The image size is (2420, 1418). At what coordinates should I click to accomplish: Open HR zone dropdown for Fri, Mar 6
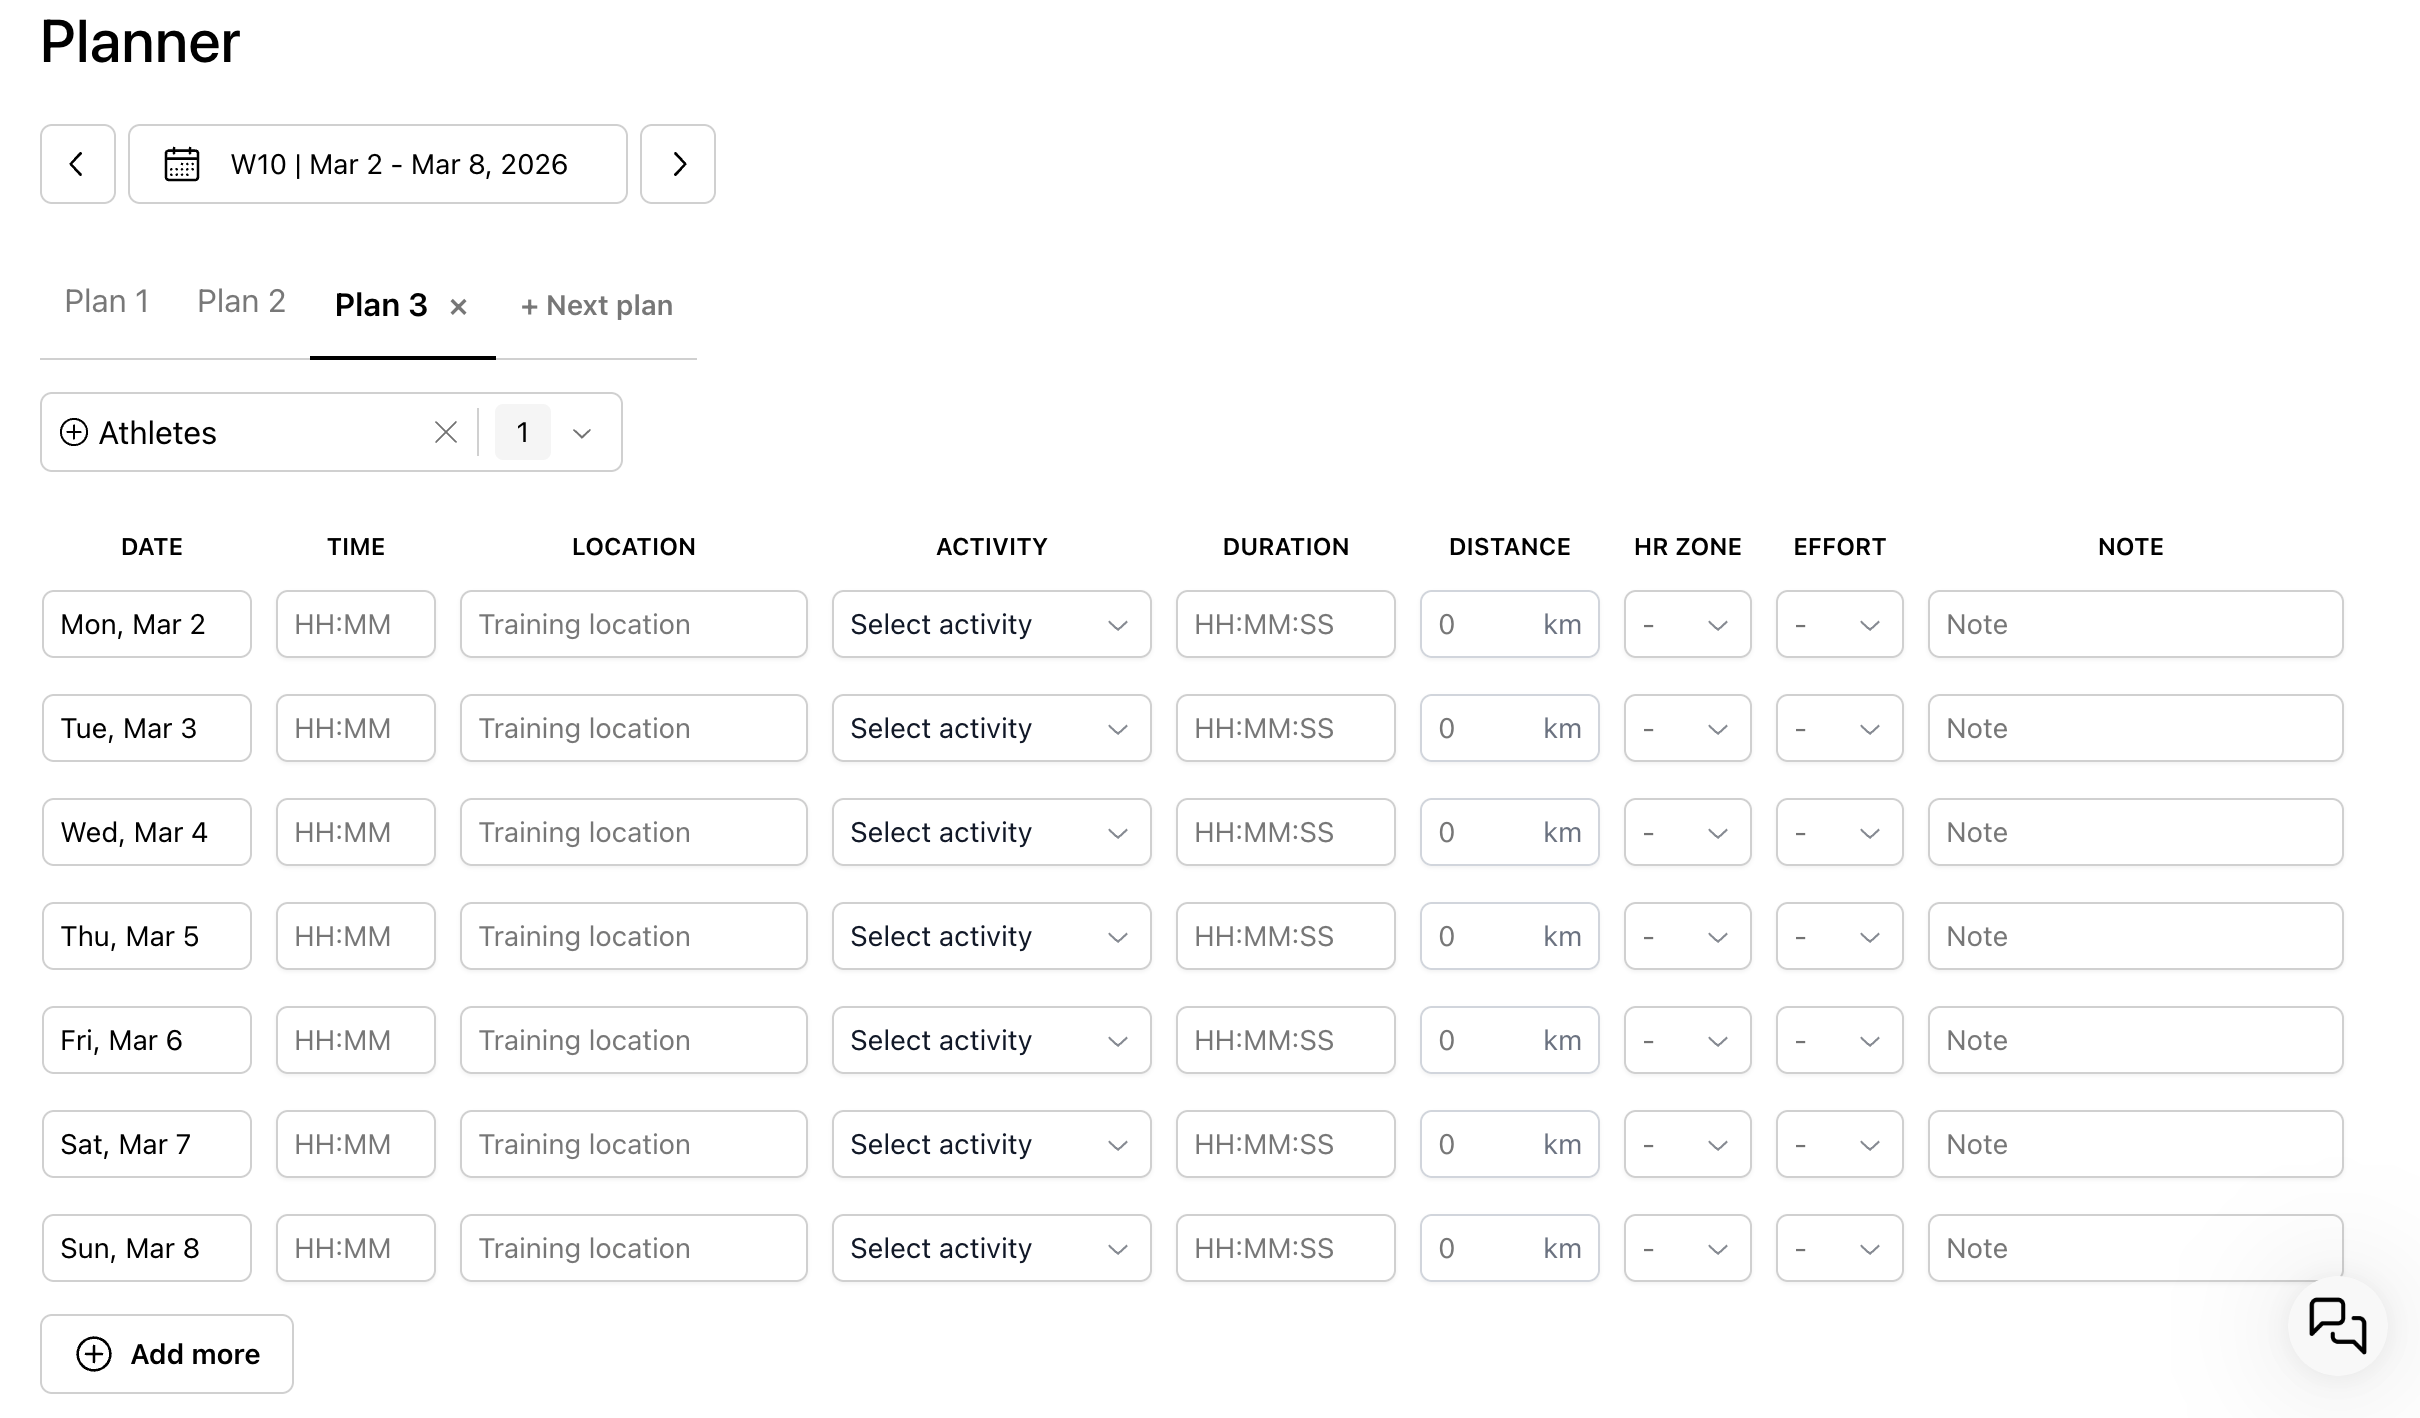pyautogui.click(x=1688, y=1040)
